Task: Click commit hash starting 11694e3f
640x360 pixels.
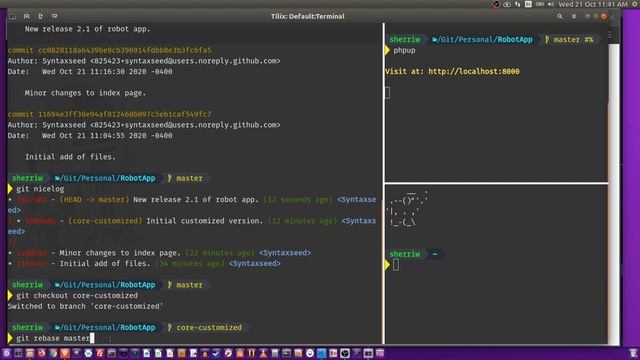Action: point(124,114)
